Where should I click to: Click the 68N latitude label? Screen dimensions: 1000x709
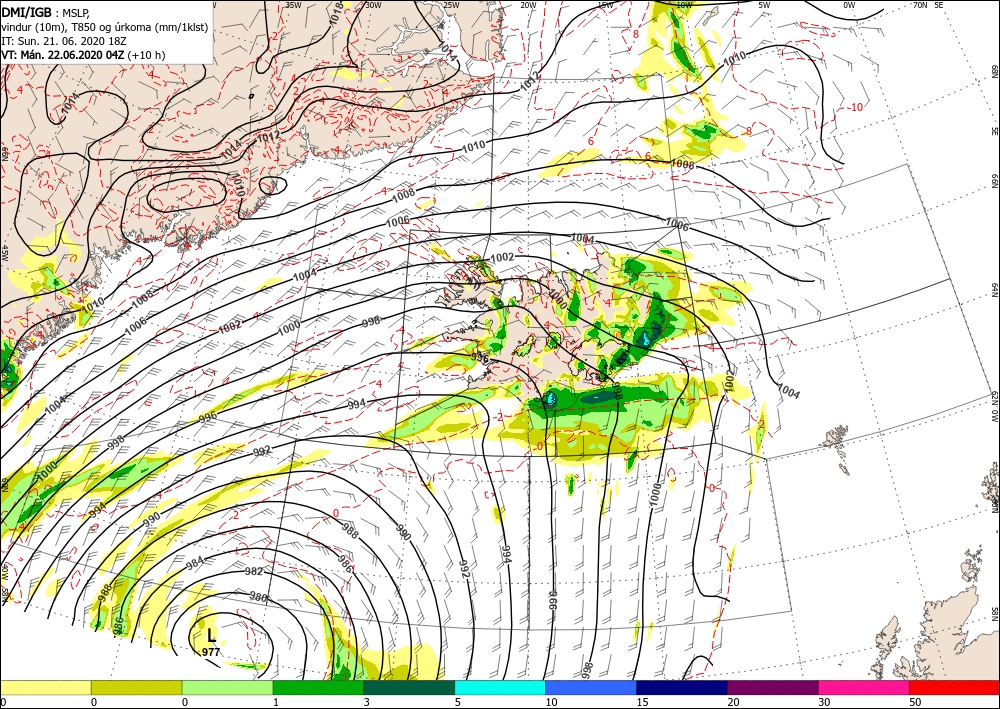(994, 70)
